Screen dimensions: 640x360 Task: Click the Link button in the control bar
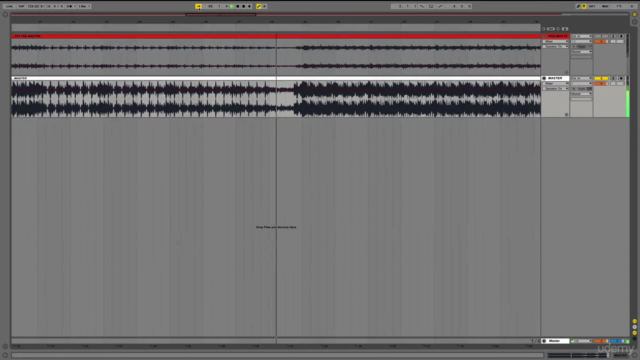[9, 7]
